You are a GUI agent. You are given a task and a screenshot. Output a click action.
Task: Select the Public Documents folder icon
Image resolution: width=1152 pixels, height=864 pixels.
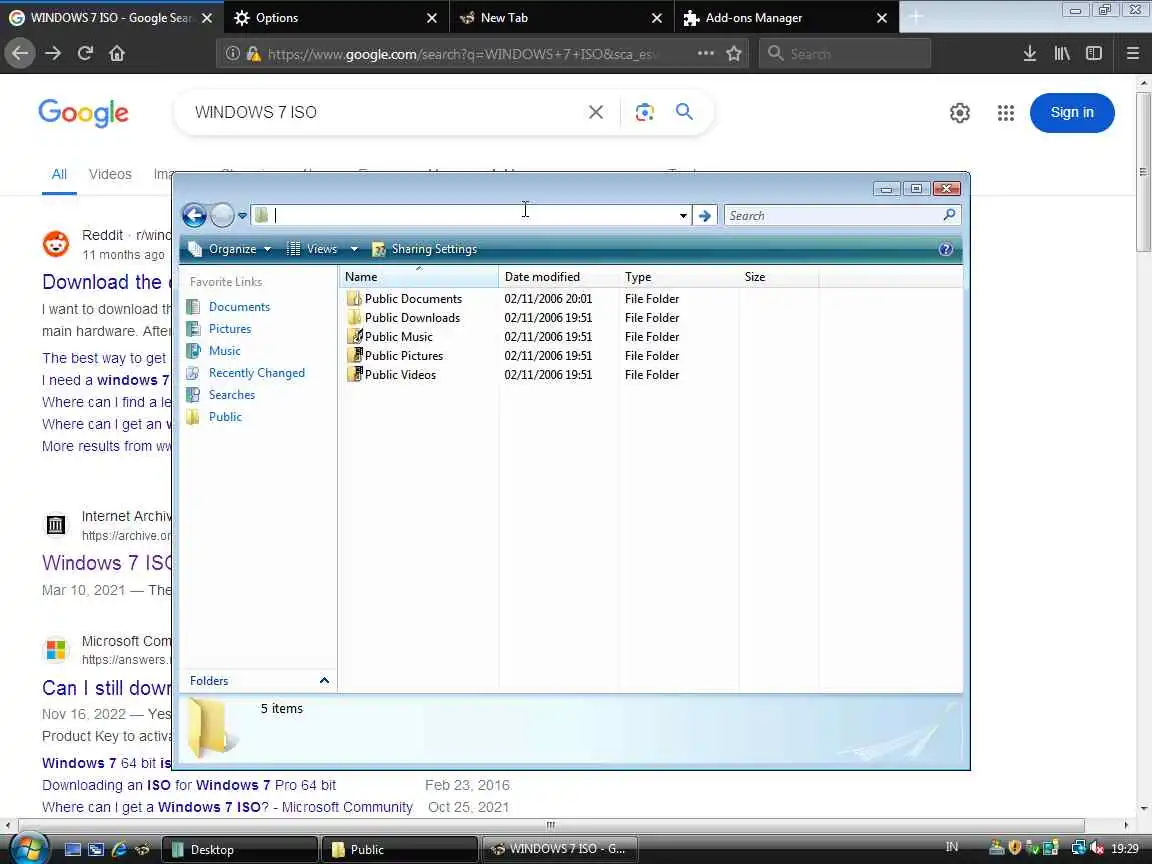354,298
